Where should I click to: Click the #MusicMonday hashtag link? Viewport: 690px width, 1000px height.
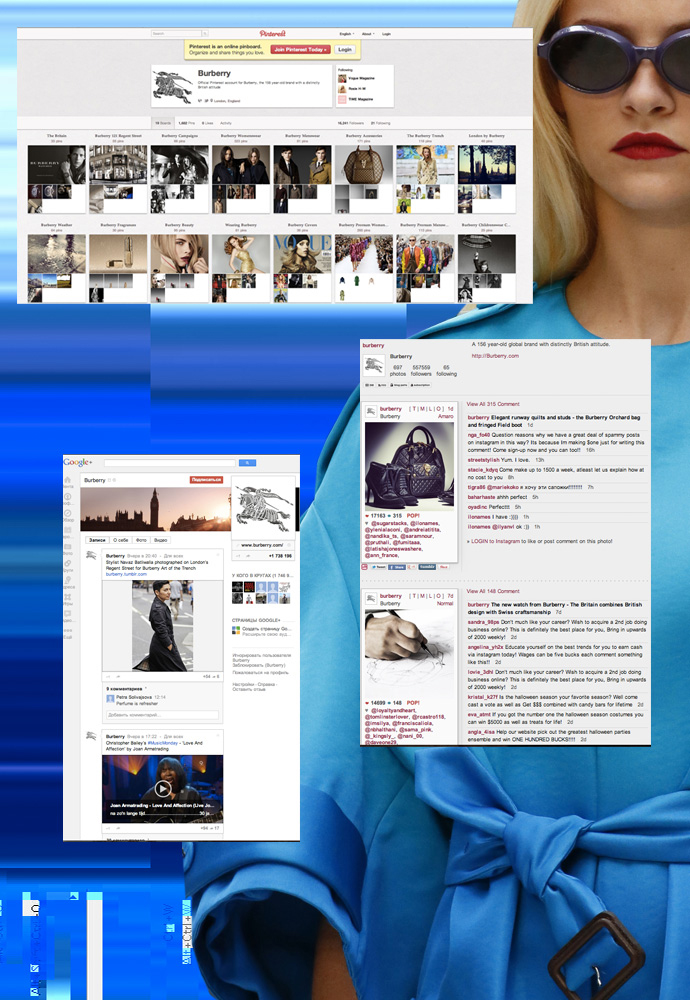[164, 743]
